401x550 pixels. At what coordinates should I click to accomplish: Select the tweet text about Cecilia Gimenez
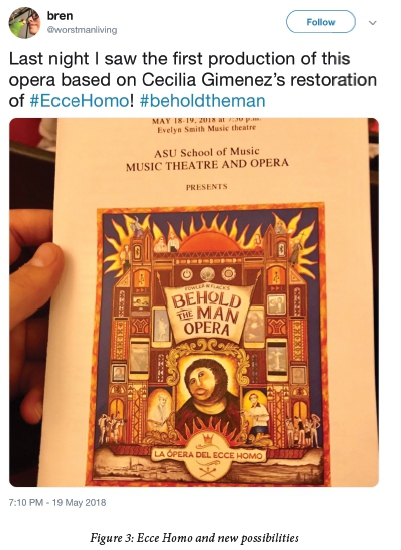click(x=193, y=80)
